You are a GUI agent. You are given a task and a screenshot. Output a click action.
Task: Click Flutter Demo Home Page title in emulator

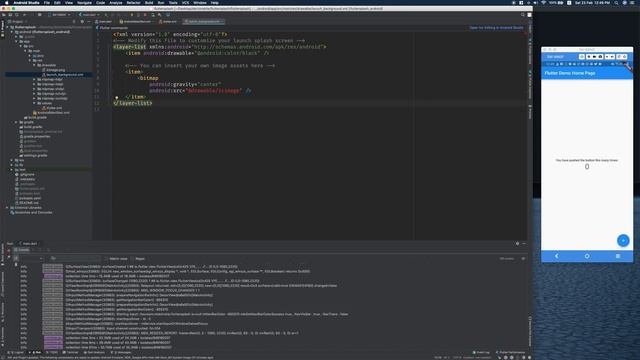pos(570,73)
